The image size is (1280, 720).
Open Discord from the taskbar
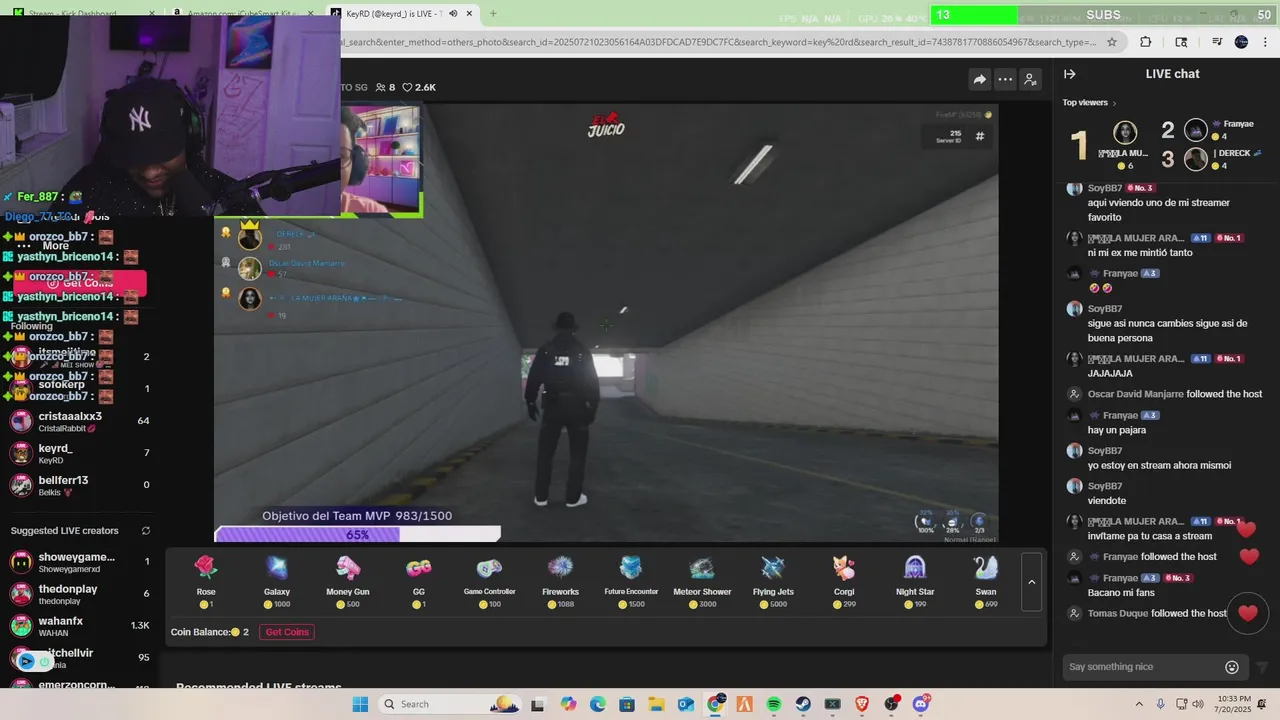click(x=921, y=704)
